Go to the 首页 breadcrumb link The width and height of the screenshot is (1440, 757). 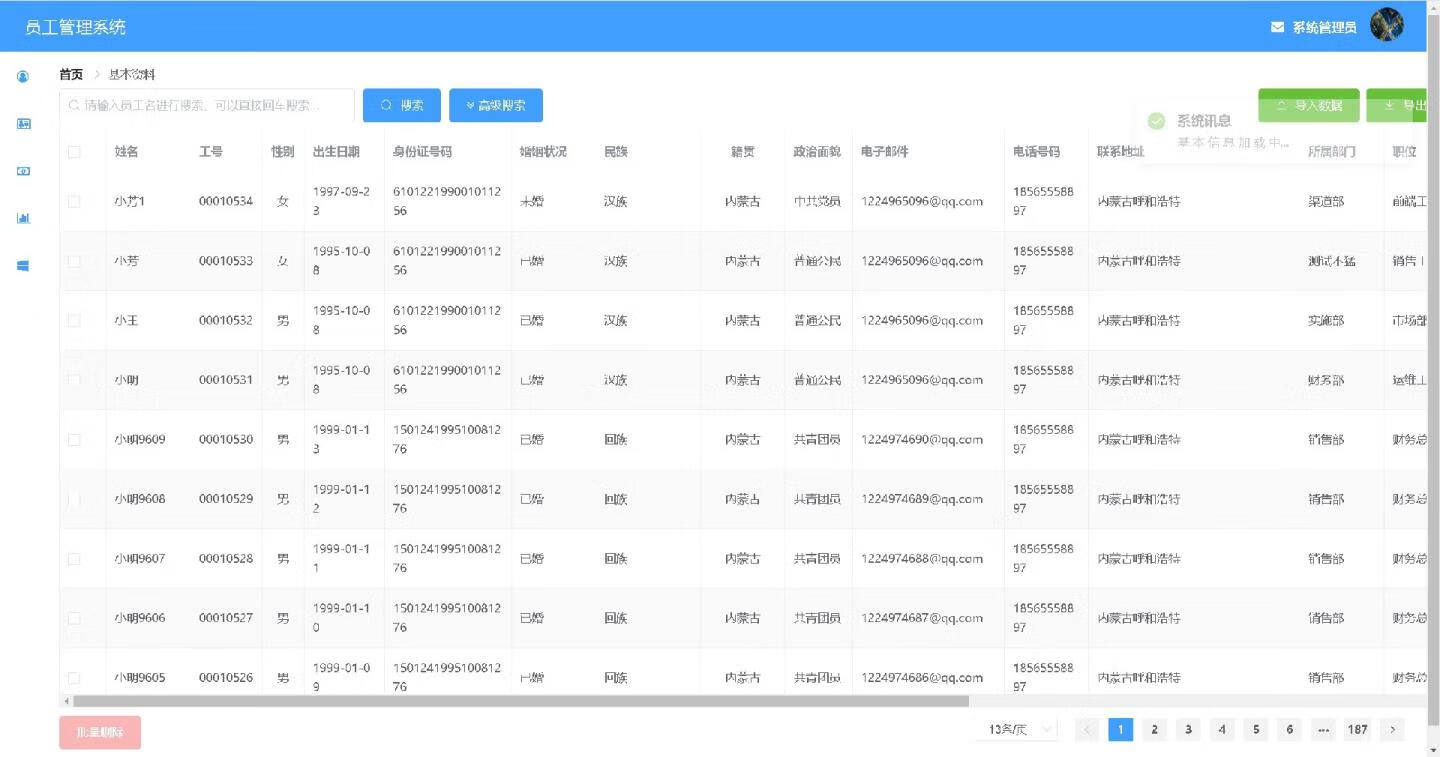(x=71, y=75)
